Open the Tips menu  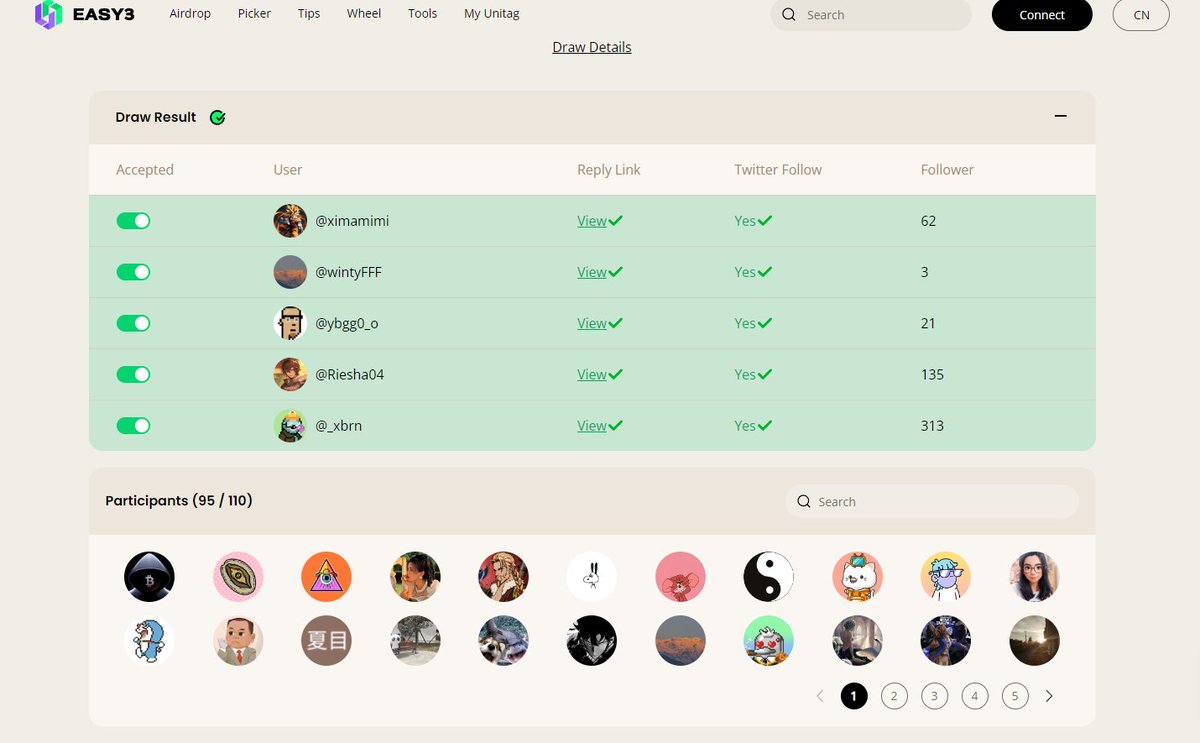[x=309, y=14]
